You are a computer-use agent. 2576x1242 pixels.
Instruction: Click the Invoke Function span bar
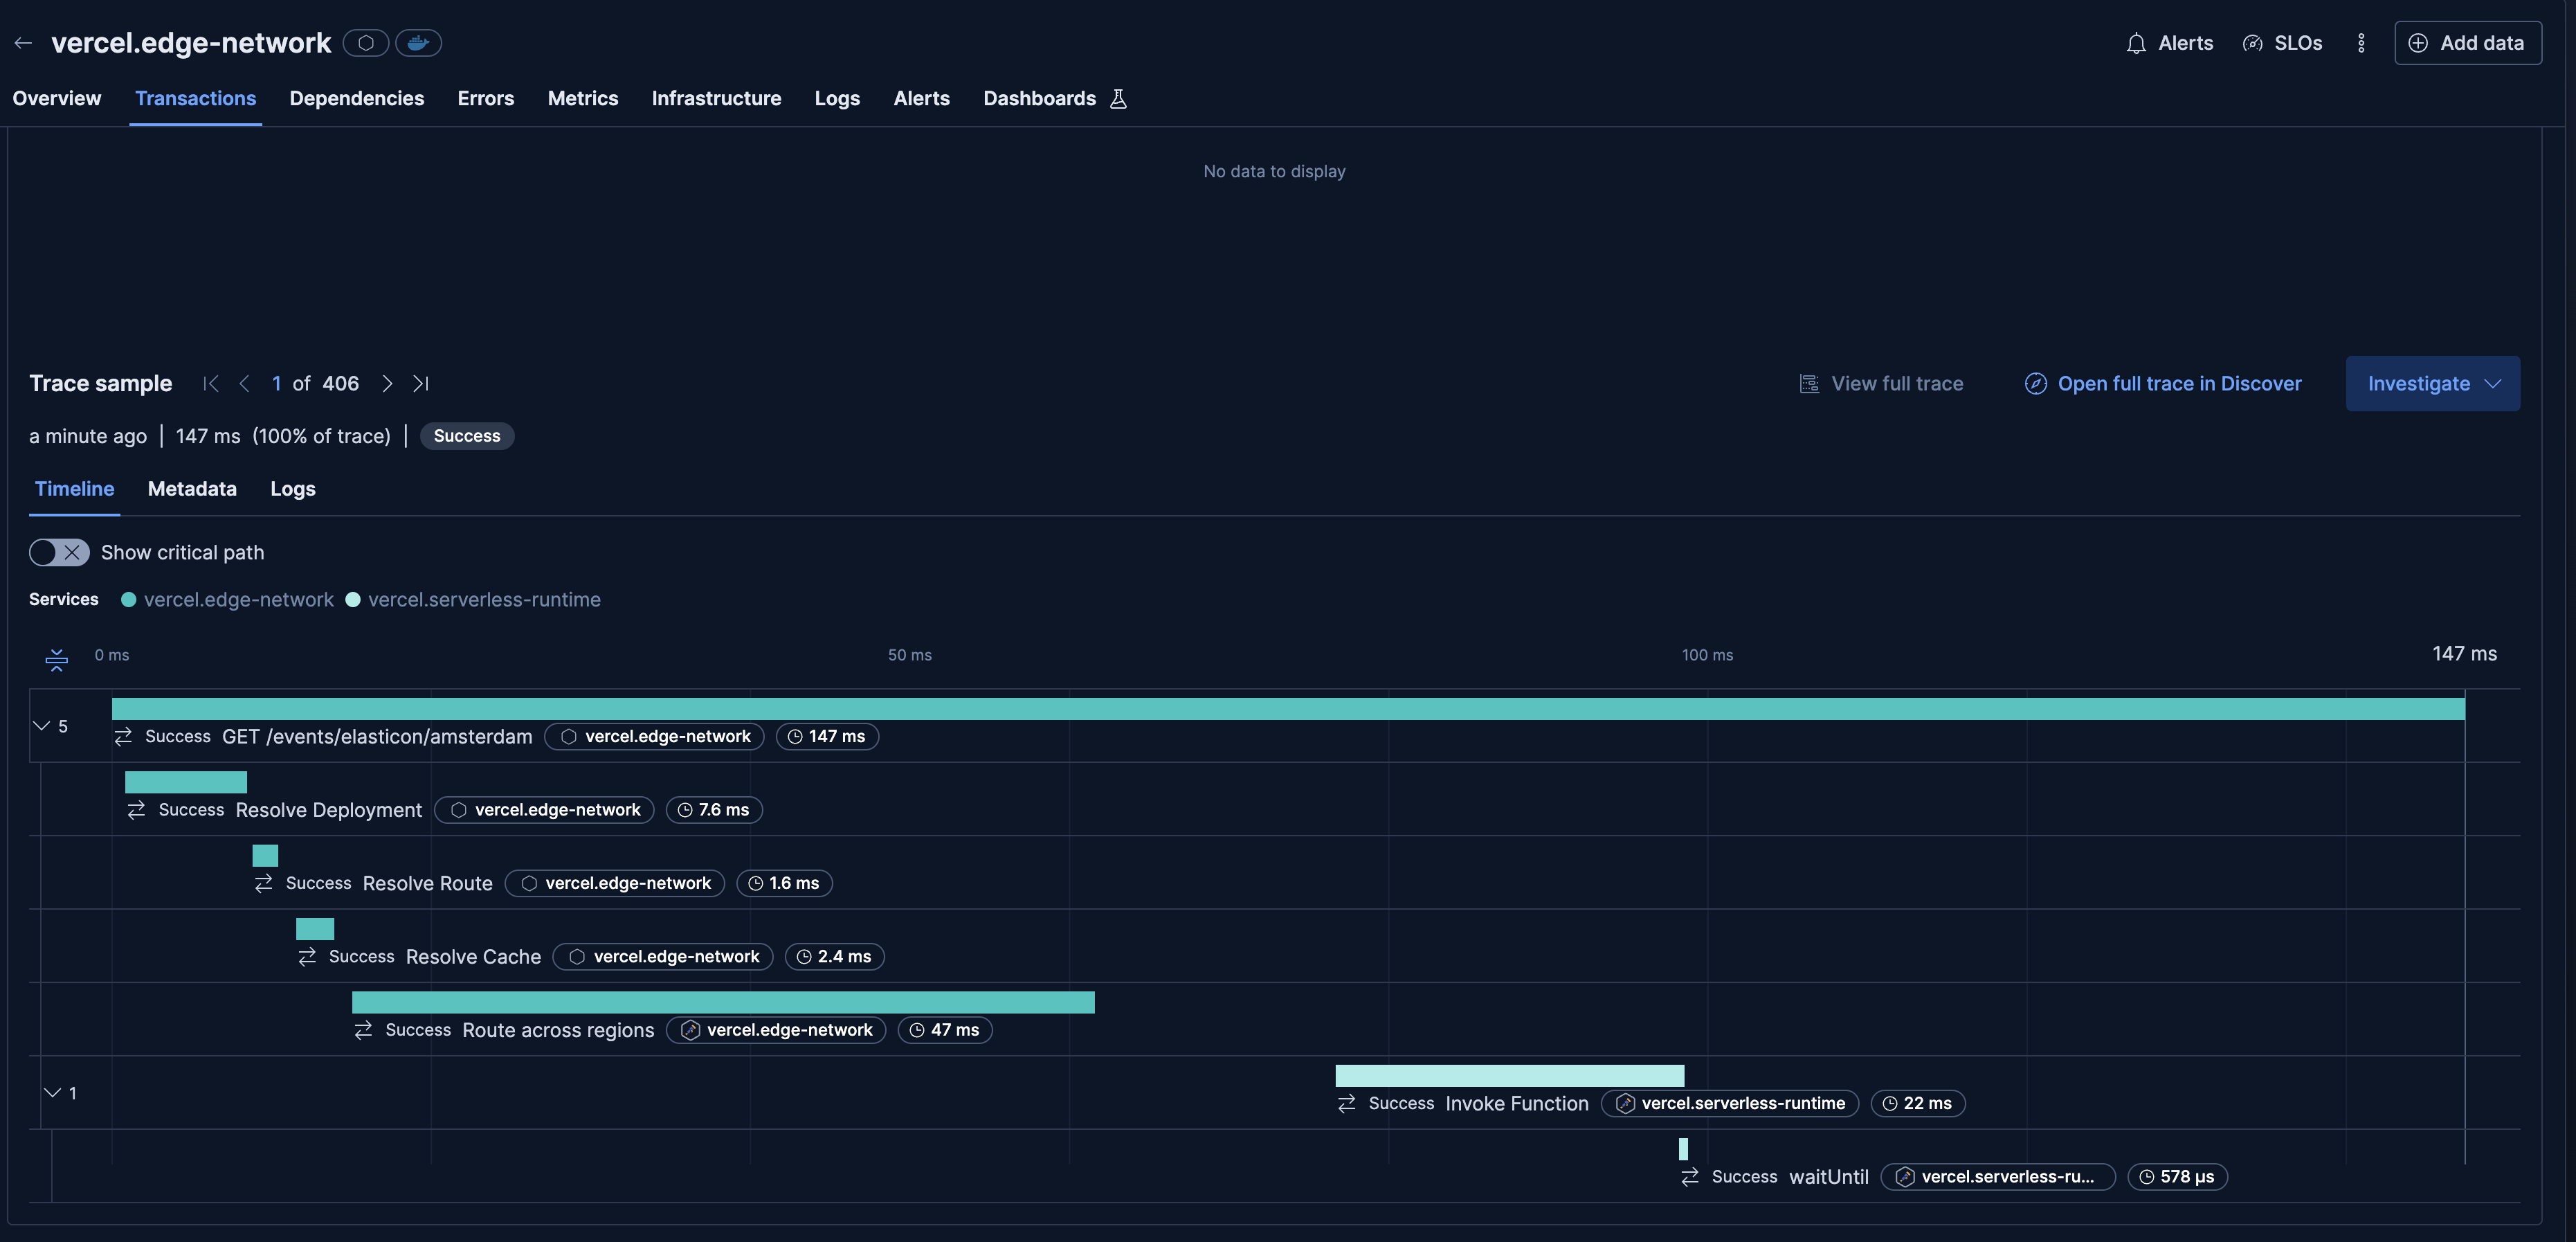click(1510, 1076)
